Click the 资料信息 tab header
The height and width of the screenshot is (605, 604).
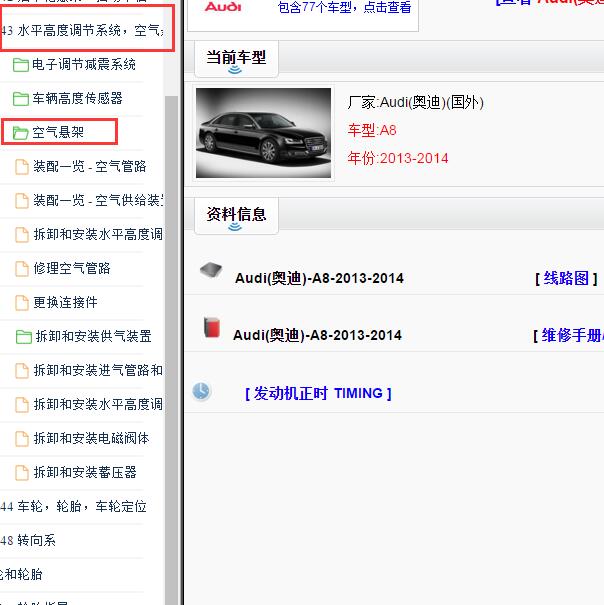click(x=236, y=216)
